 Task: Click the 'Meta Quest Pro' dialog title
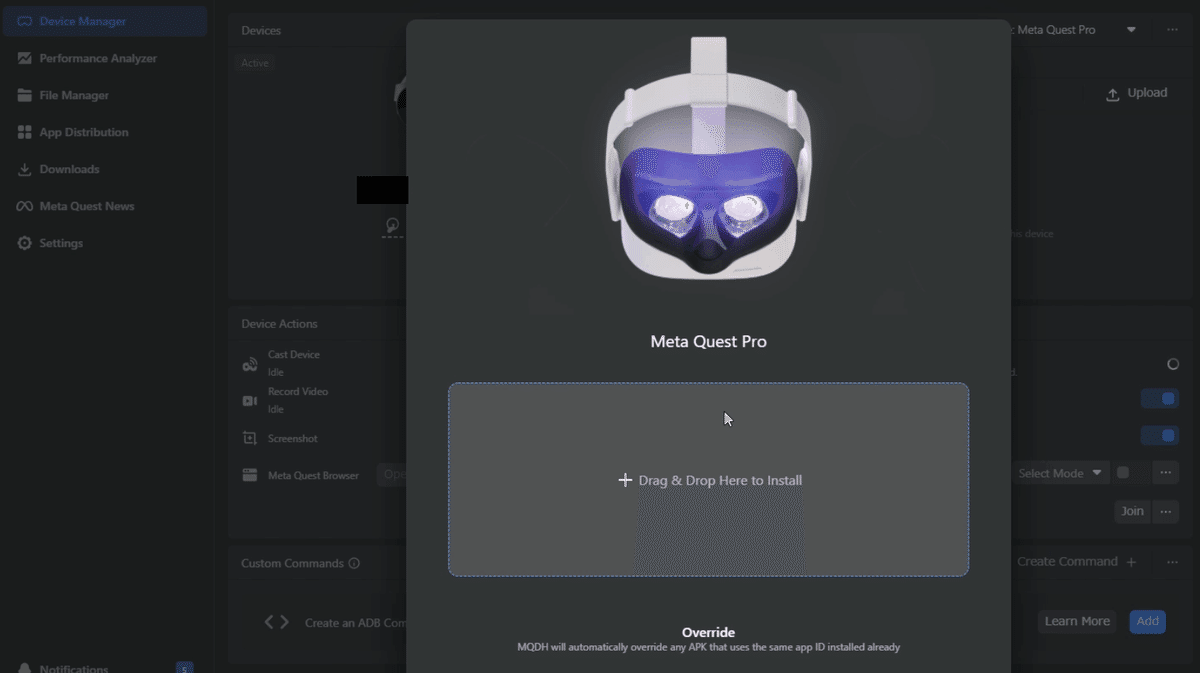coord(708,341)
